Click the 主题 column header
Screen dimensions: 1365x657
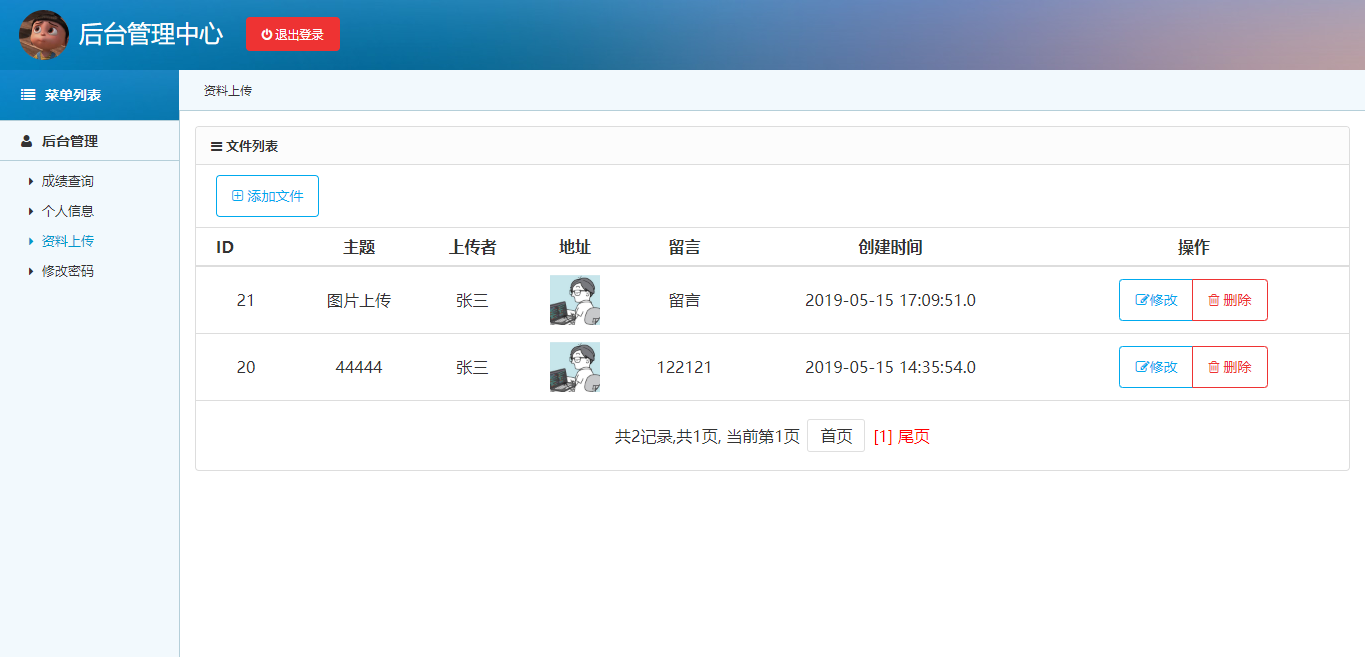click(x=359, y=247)
